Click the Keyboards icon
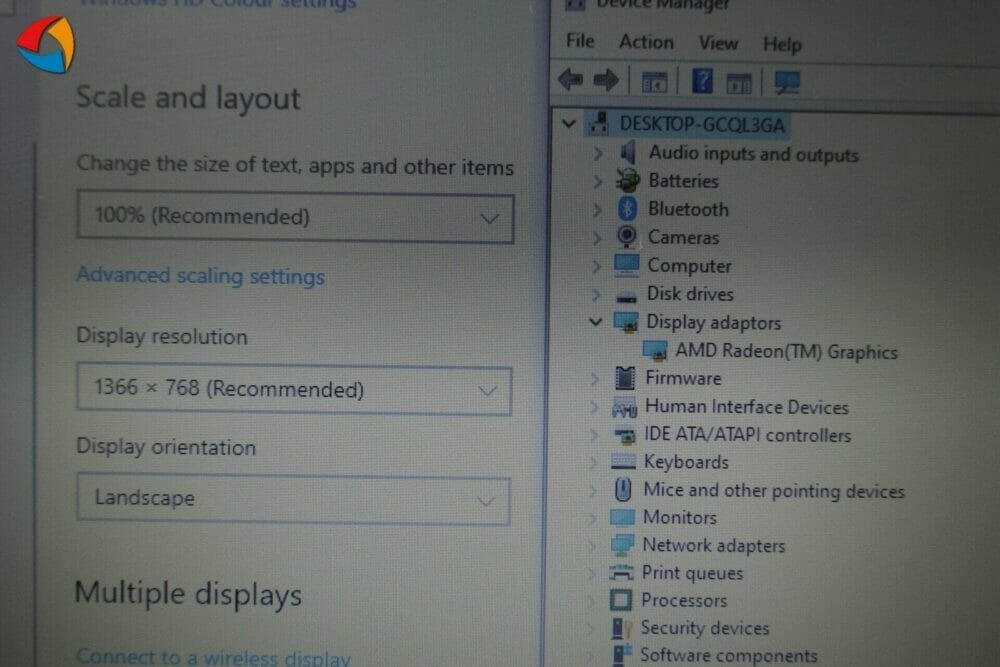 [623, 462]
